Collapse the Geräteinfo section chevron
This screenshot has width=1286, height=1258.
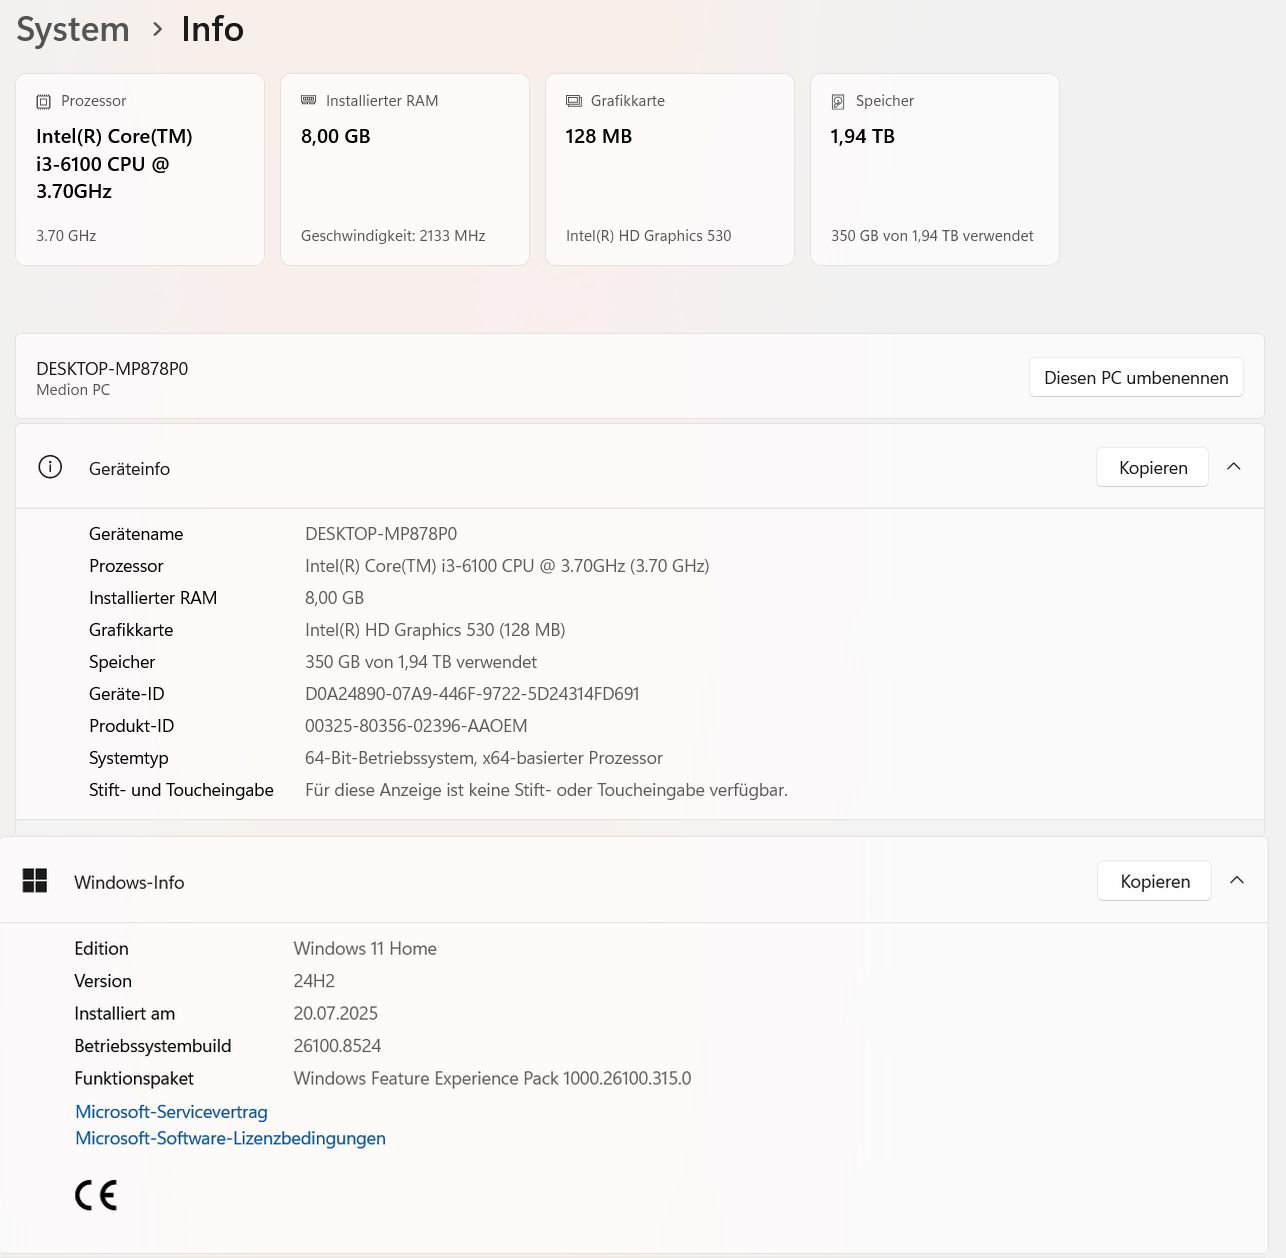pos(1234,467)
